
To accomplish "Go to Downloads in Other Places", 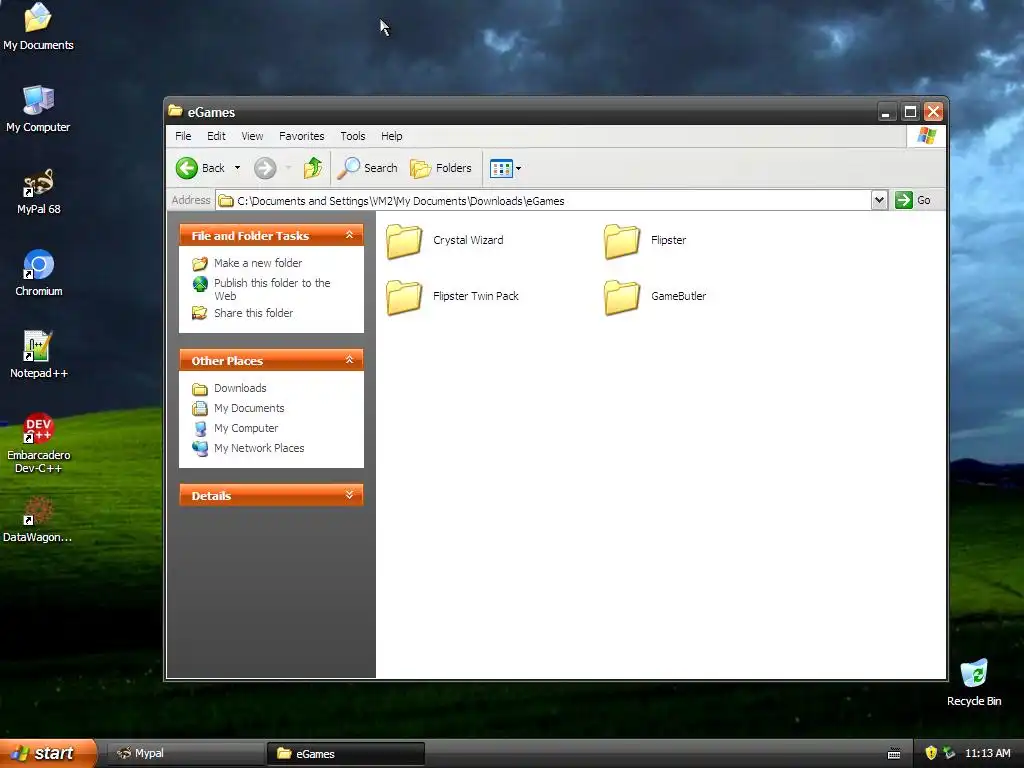I will coord(240,389).
